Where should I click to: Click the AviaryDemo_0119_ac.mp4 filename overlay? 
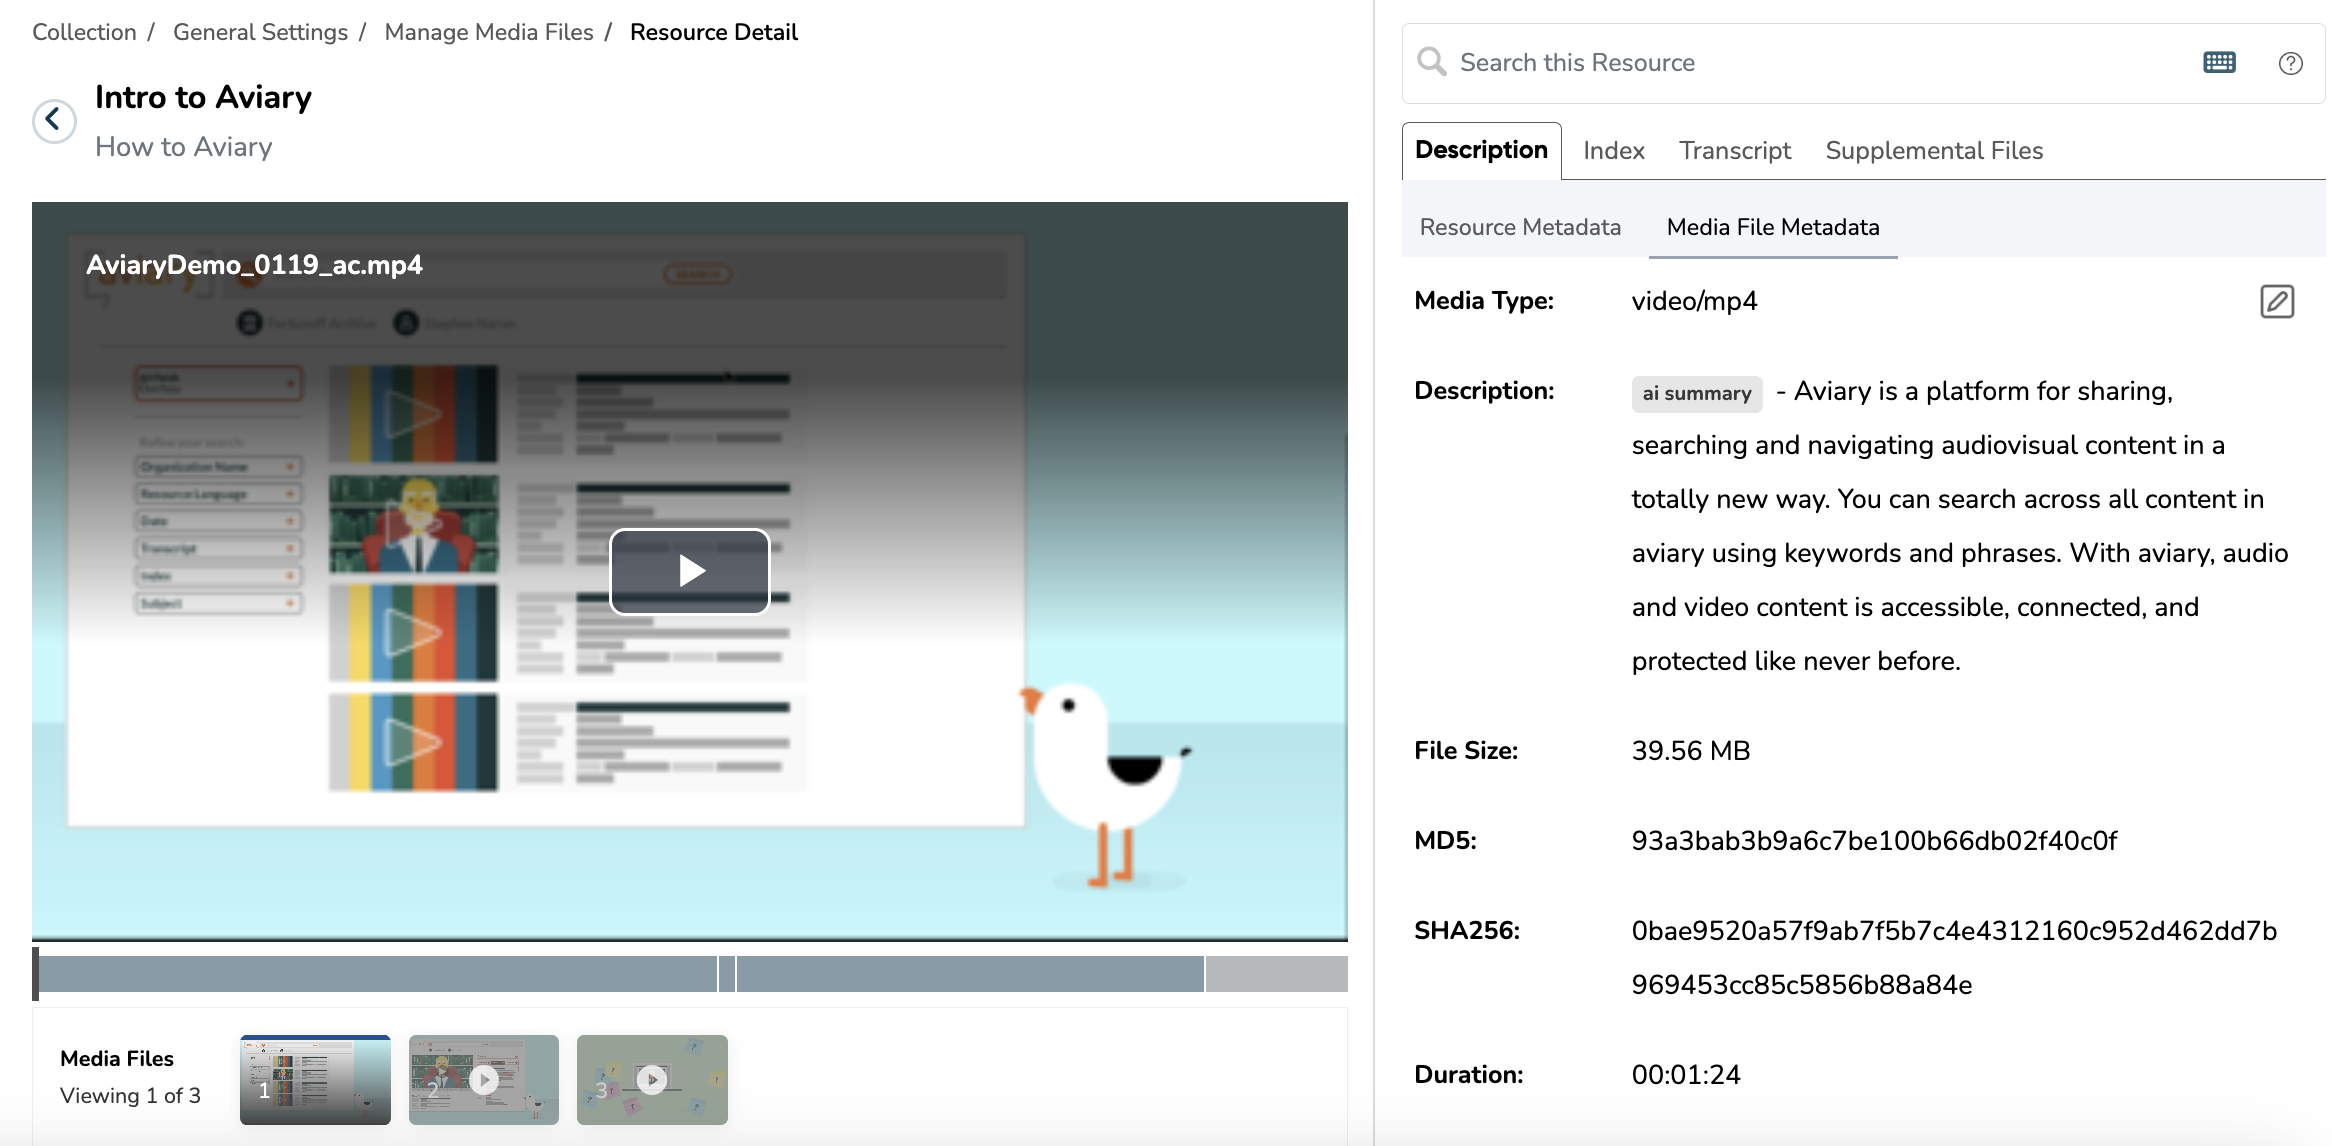click(x=254, y=265)
